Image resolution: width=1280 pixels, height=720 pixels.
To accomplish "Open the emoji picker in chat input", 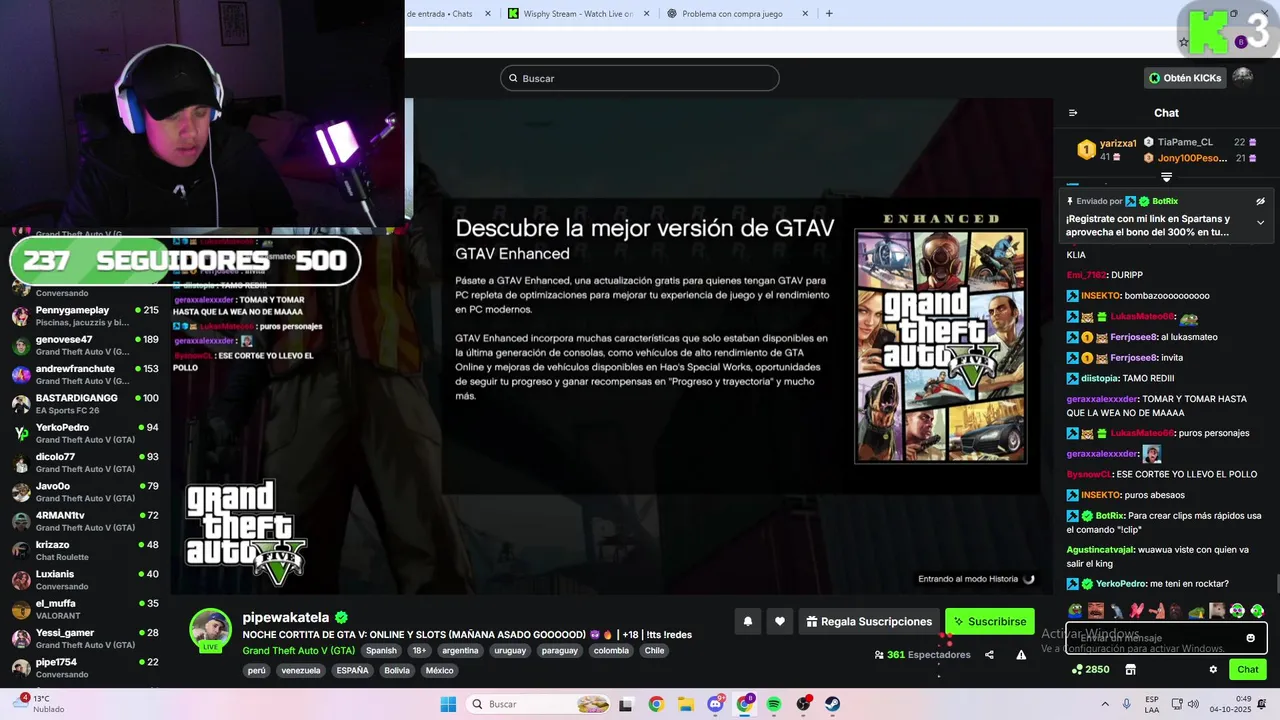I will [x=1250, y=638].
